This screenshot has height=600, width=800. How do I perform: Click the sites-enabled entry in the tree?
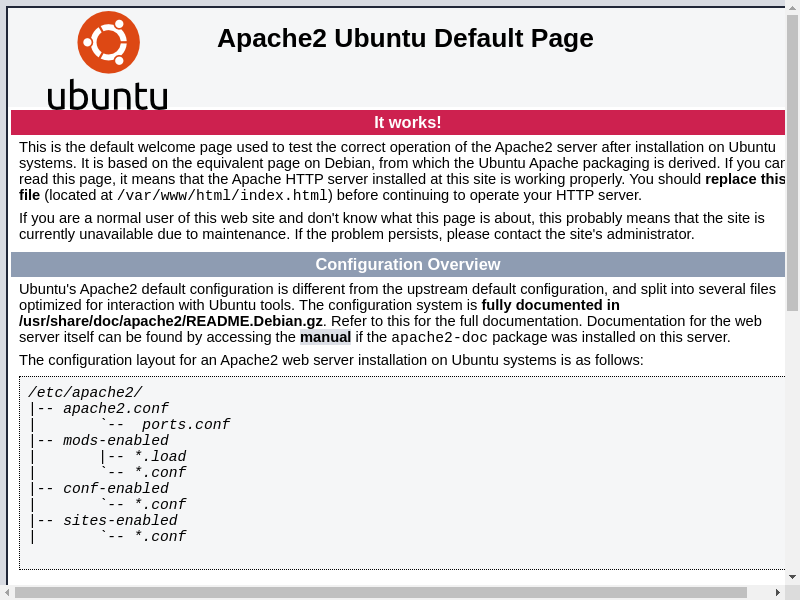(120, 521)
